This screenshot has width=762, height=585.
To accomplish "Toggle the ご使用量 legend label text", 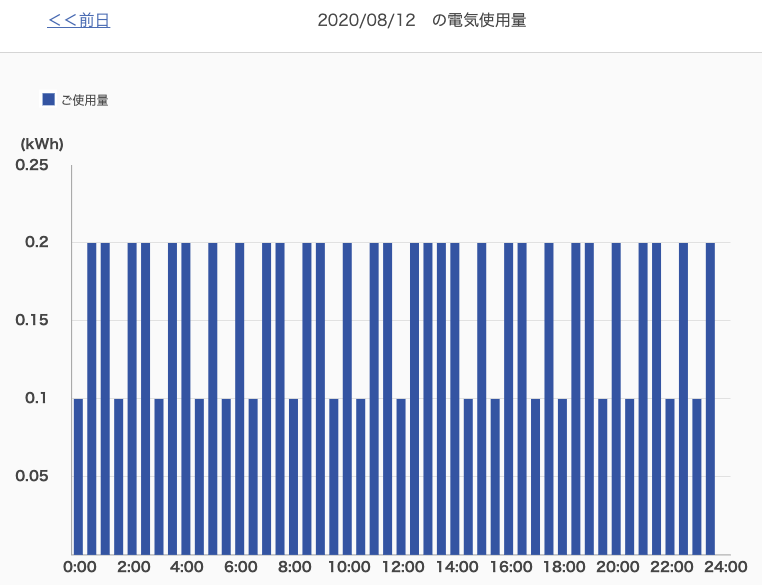I will click(85, 100).
